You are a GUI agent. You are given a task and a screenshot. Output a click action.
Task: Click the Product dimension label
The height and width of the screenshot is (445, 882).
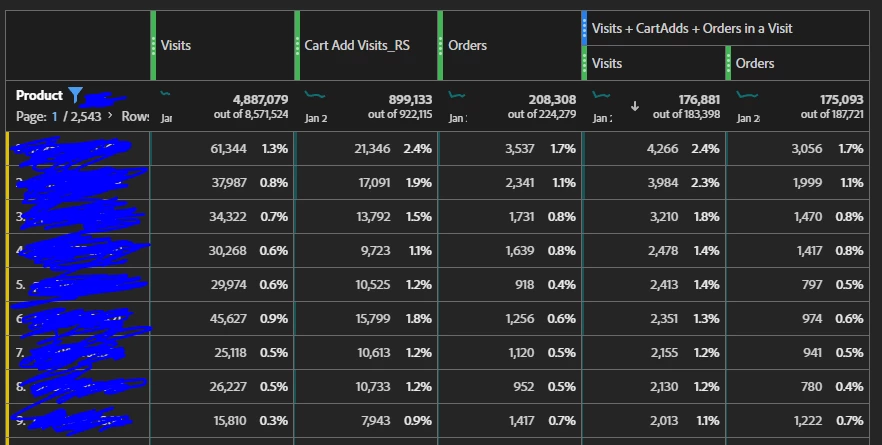tap(39, 96)
